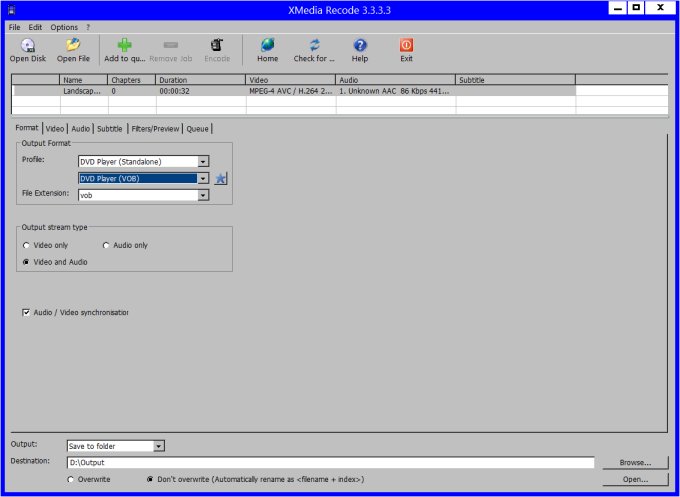Click the Destination path input field

pyautogui.click(x=330, y=463)
